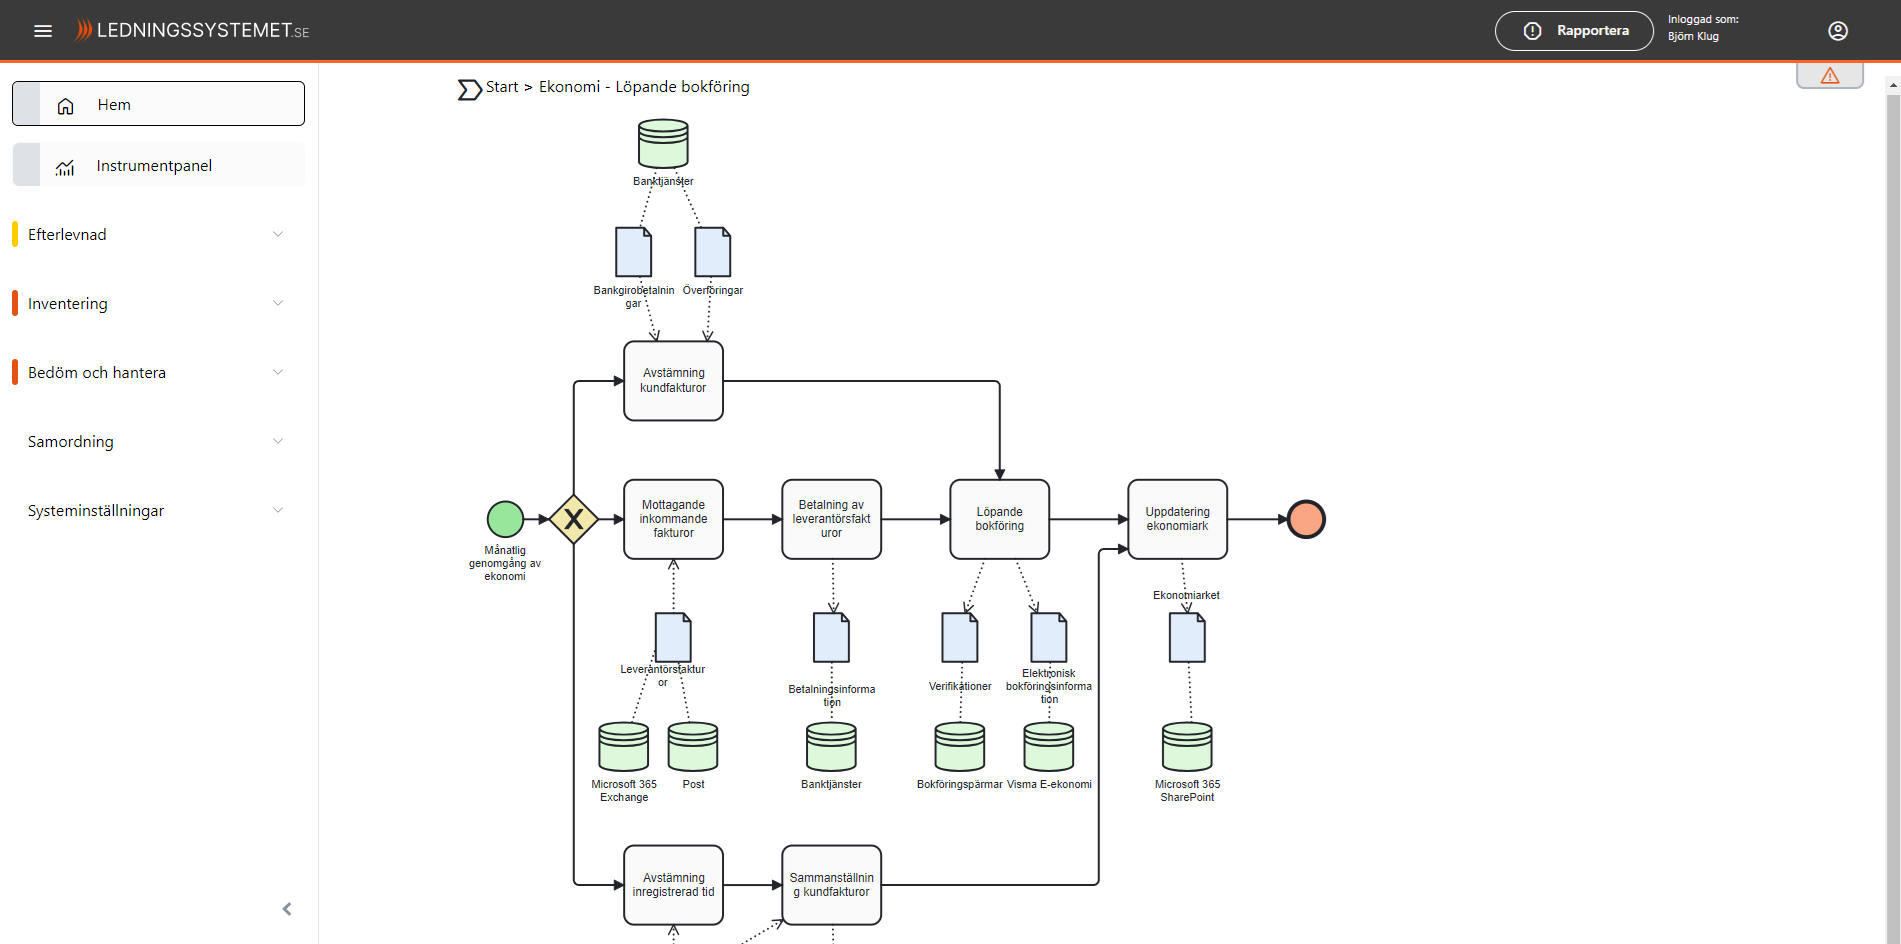Collapse the sidebar with left chevron
The height and width of the screenshot is (944, 1901).
click(x=287, y=909)
